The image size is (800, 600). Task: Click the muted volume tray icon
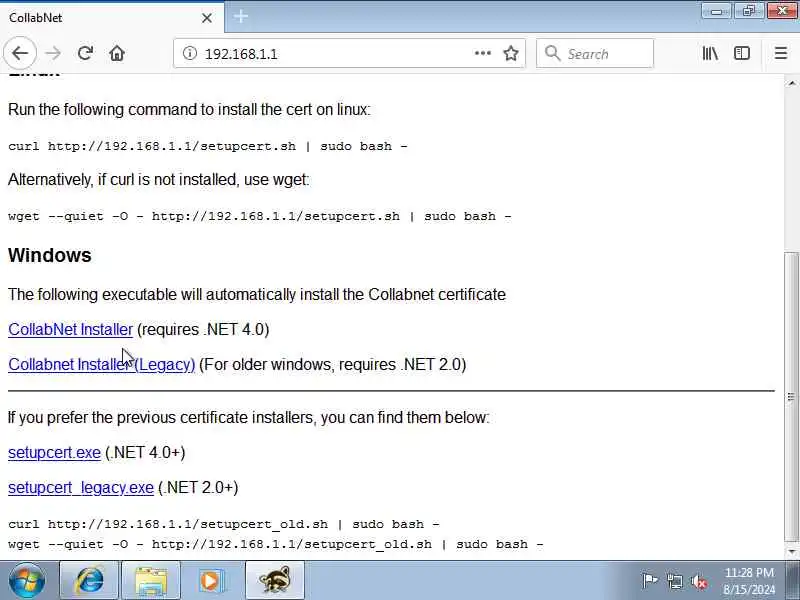699,581
